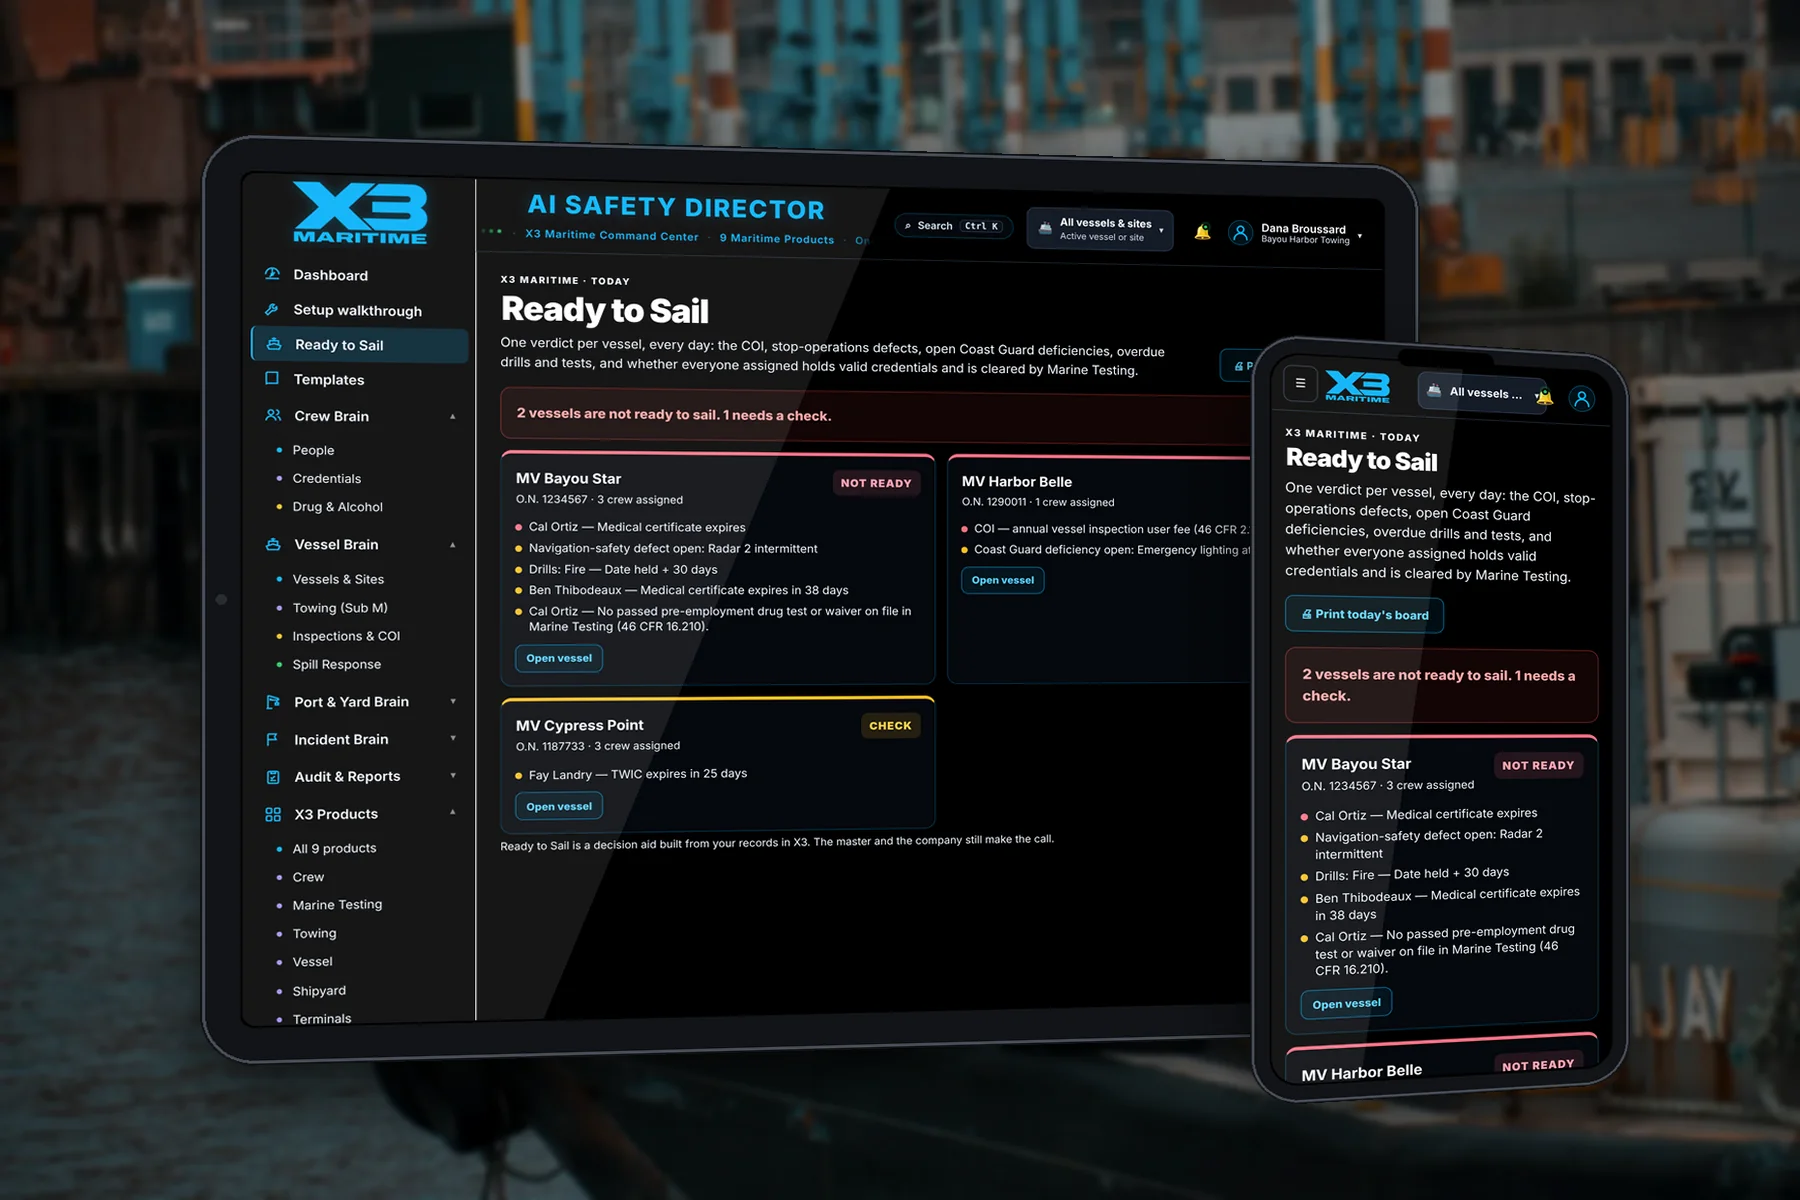
Task: Click the Port & Yard Brain icon
Action: [x=273, y=702]
